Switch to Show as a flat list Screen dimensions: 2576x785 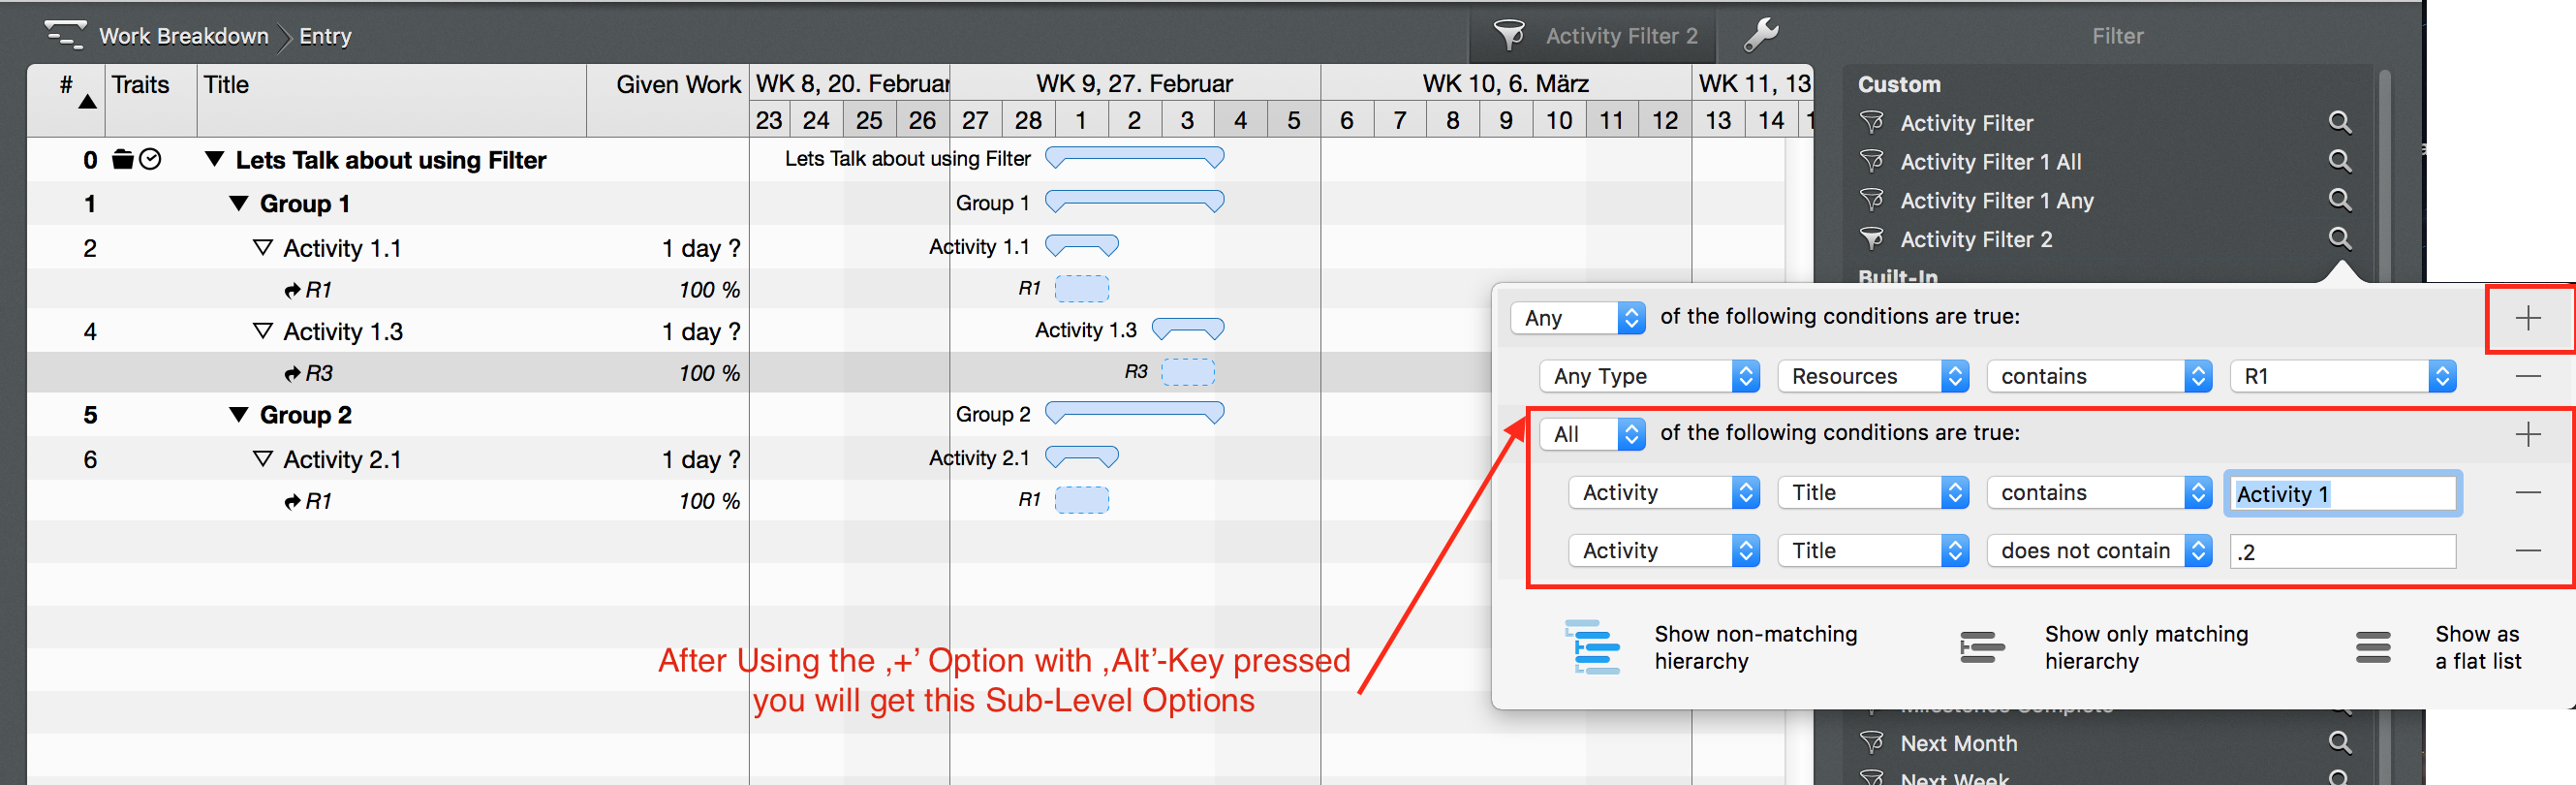pyautogui.click(x=2374, y=647)
